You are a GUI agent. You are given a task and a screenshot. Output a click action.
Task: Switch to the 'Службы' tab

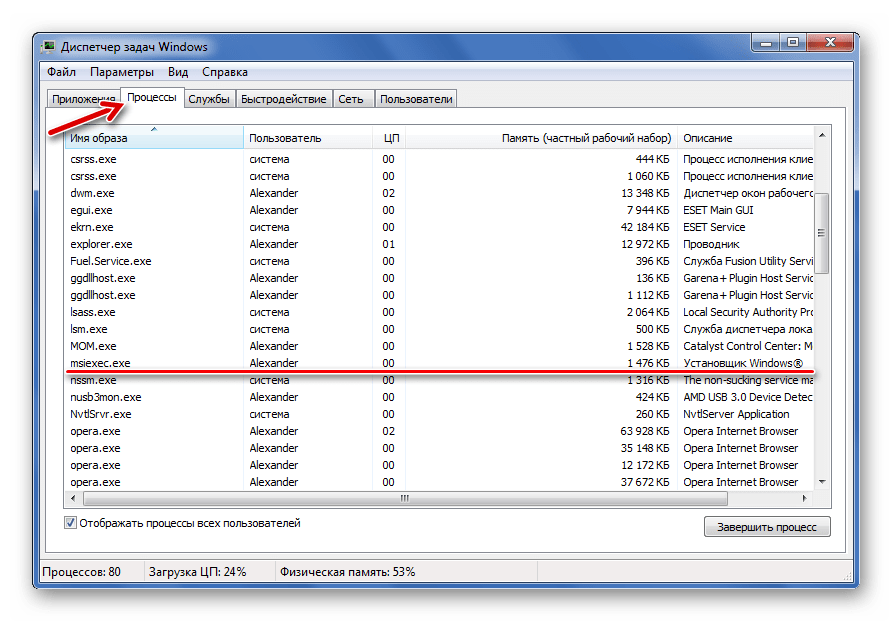pyautogui.click(x=209, y=99)
